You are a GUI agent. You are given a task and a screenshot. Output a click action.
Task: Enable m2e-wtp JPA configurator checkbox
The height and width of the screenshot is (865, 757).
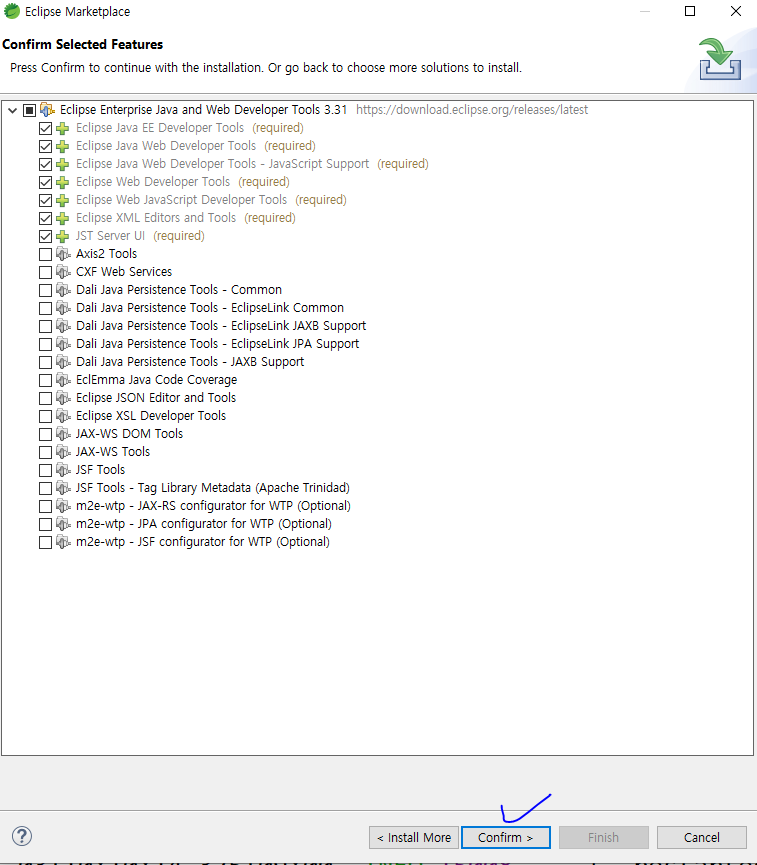pyautogui.click(x=45, y=525)
